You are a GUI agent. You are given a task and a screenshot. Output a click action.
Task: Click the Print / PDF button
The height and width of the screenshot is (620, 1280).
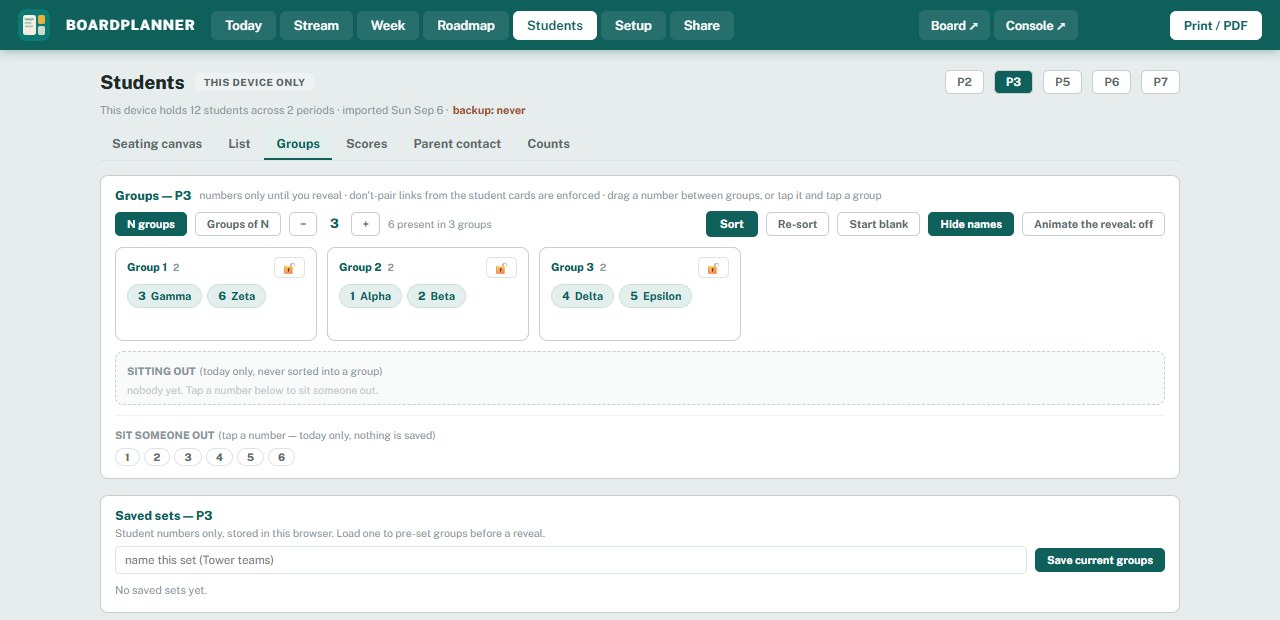[x=1215, y=26]
